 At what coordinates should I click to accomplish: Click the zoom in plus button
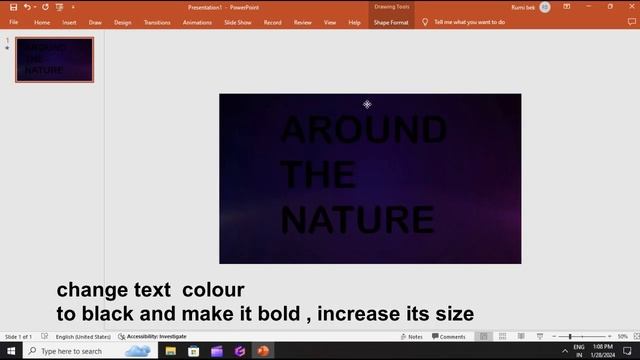tap(610, 336)
